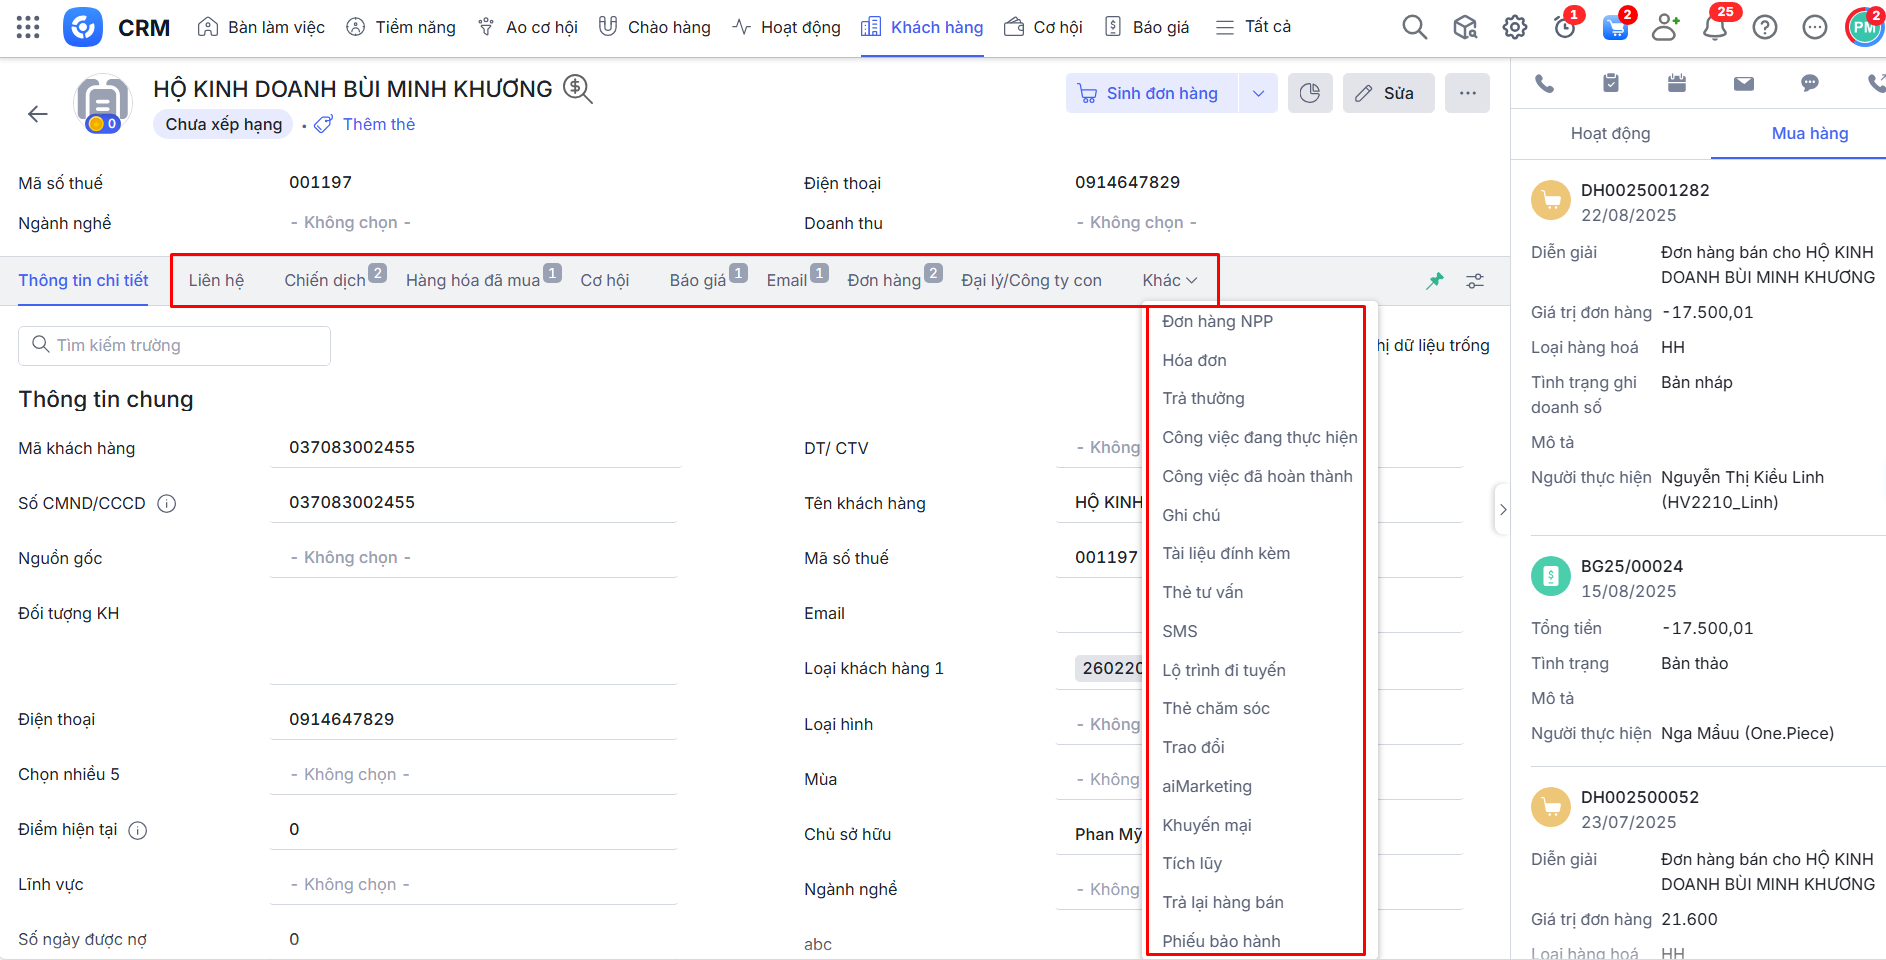Click the Tìm kiếm trường search field
Image resolution: width=1886 pixels, height=960 pixels.
[x=175, y=345]
